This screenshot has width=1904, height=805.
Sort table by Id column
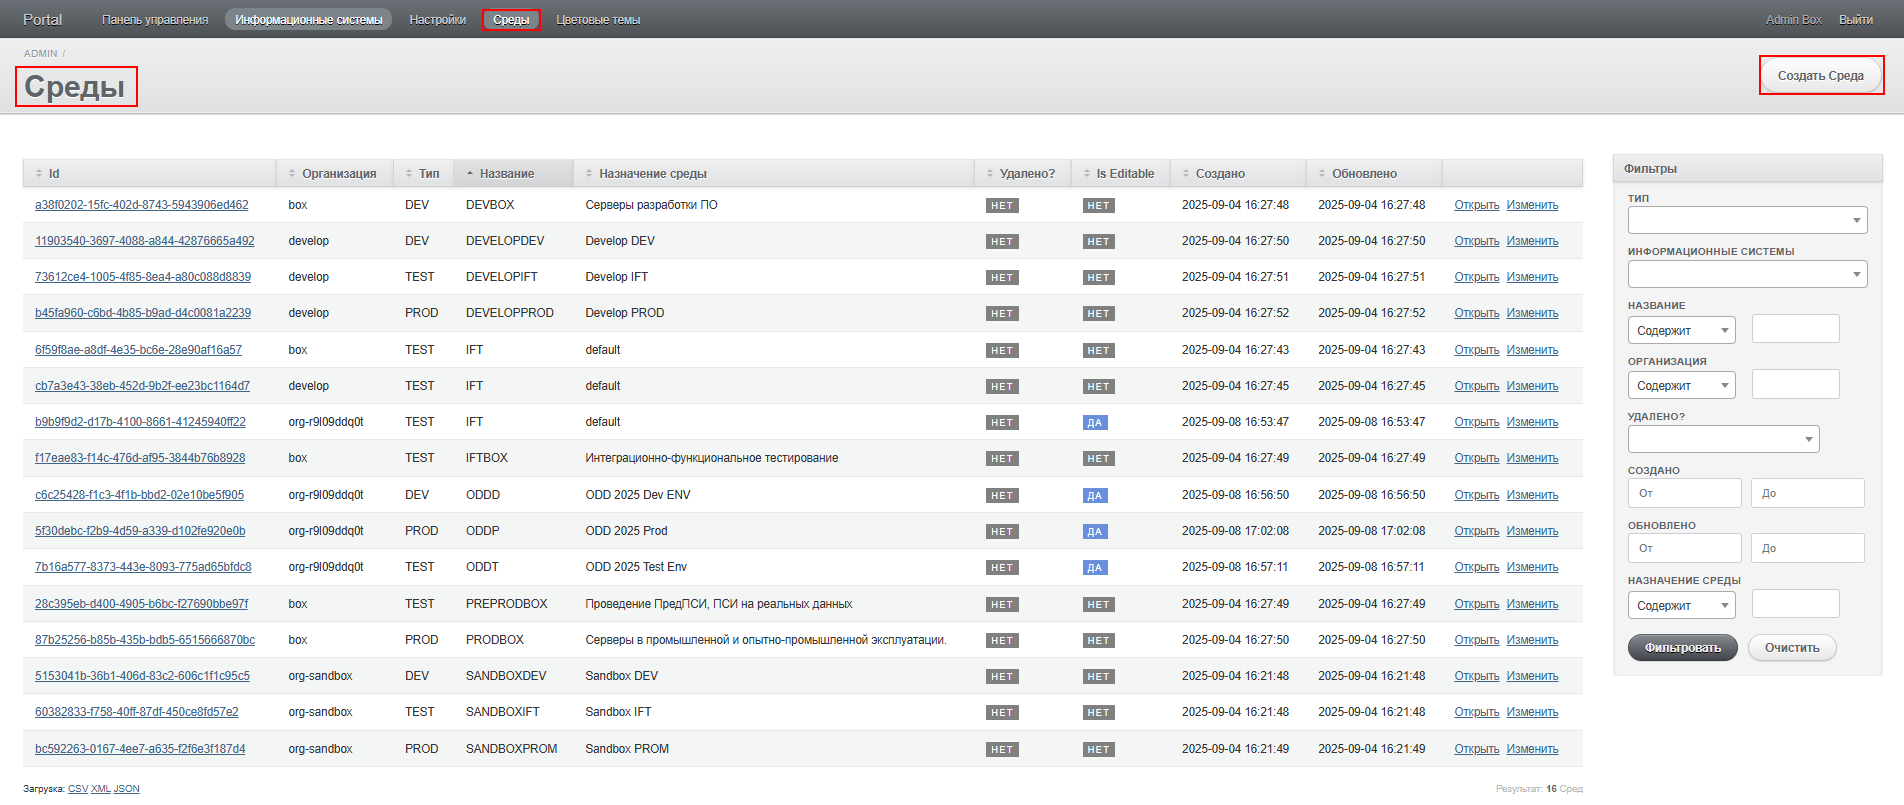click(x=54, y=173)
